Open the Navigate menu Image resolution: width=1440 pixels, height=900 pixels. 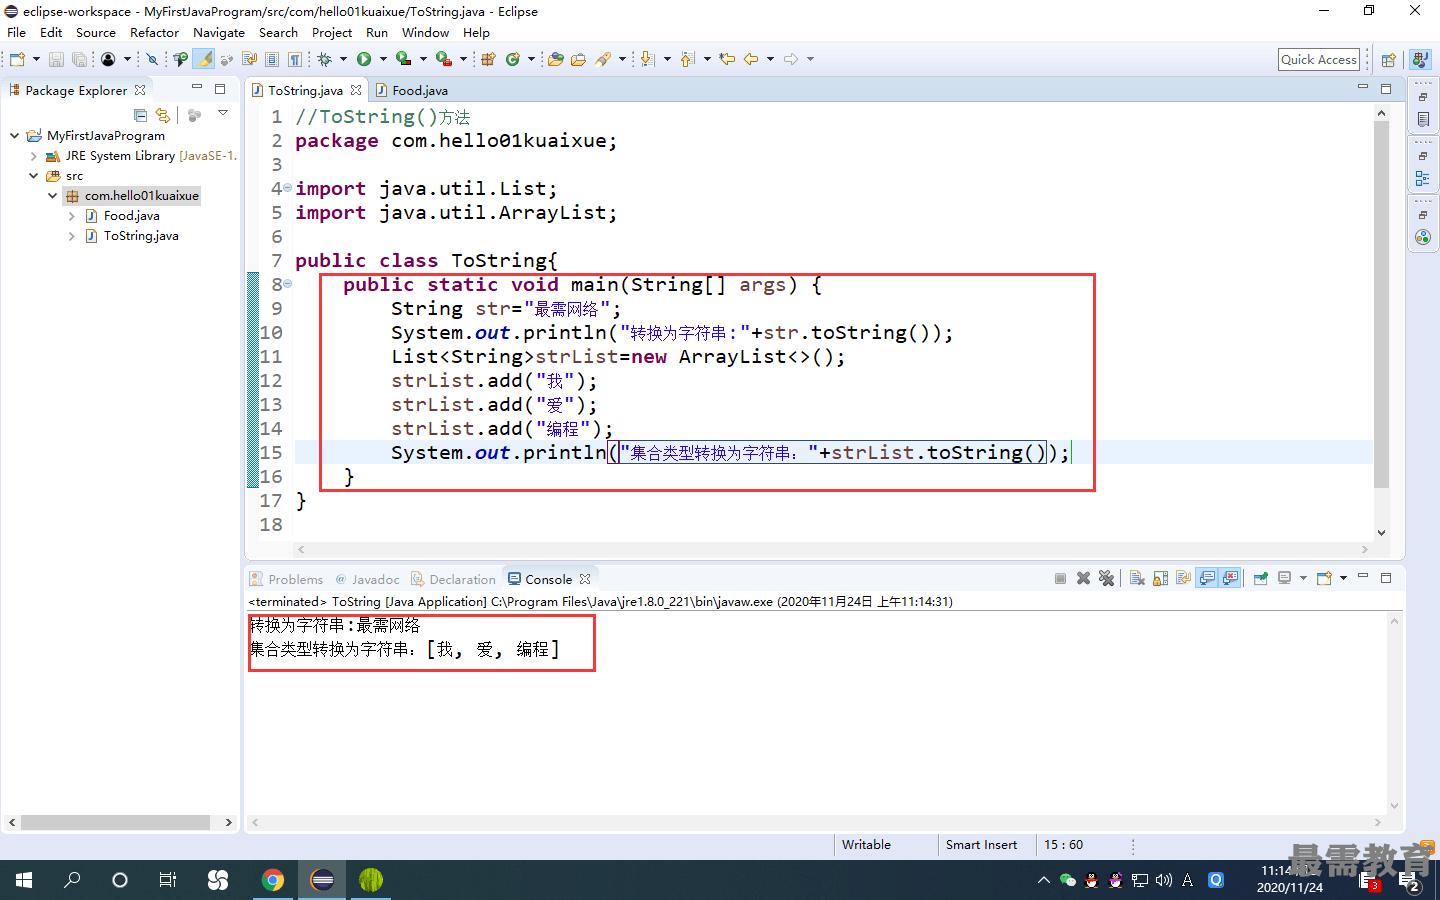219,32
